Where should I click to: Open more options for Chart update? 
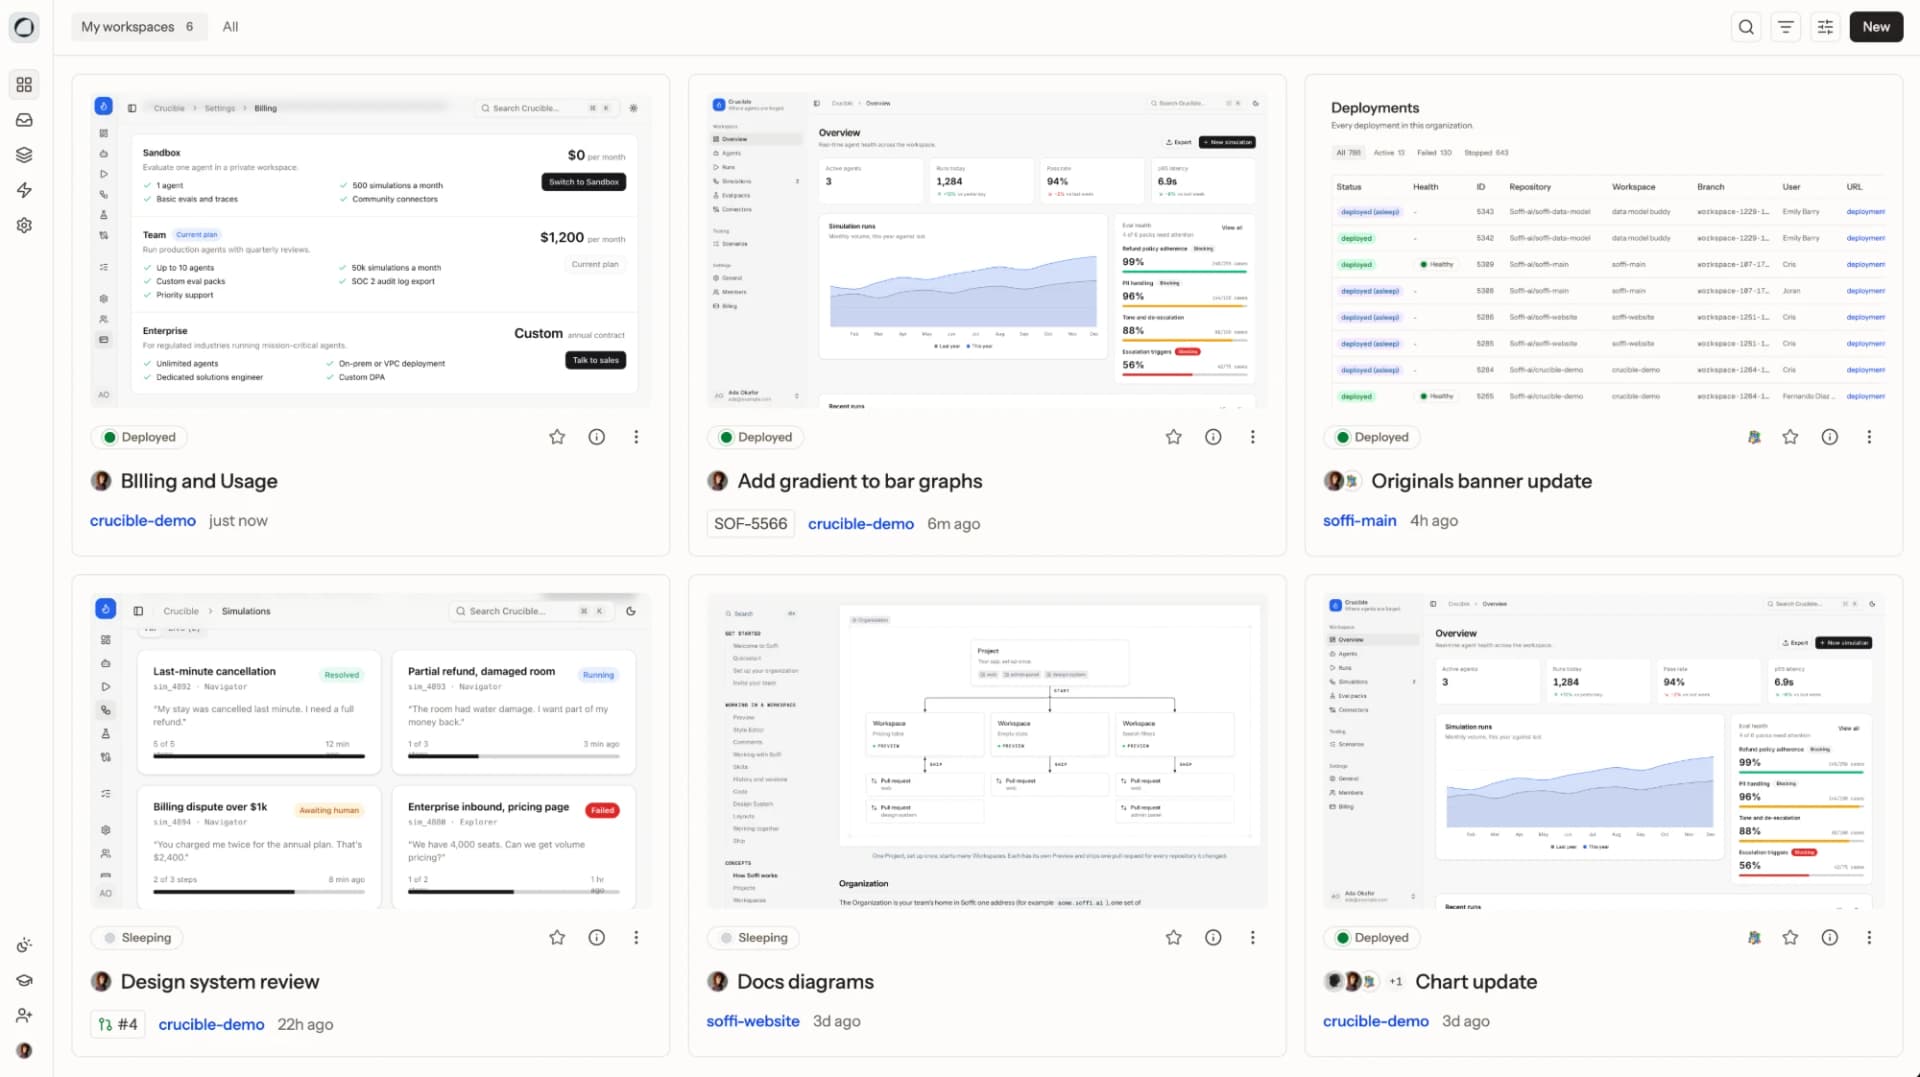[1869, 937]
